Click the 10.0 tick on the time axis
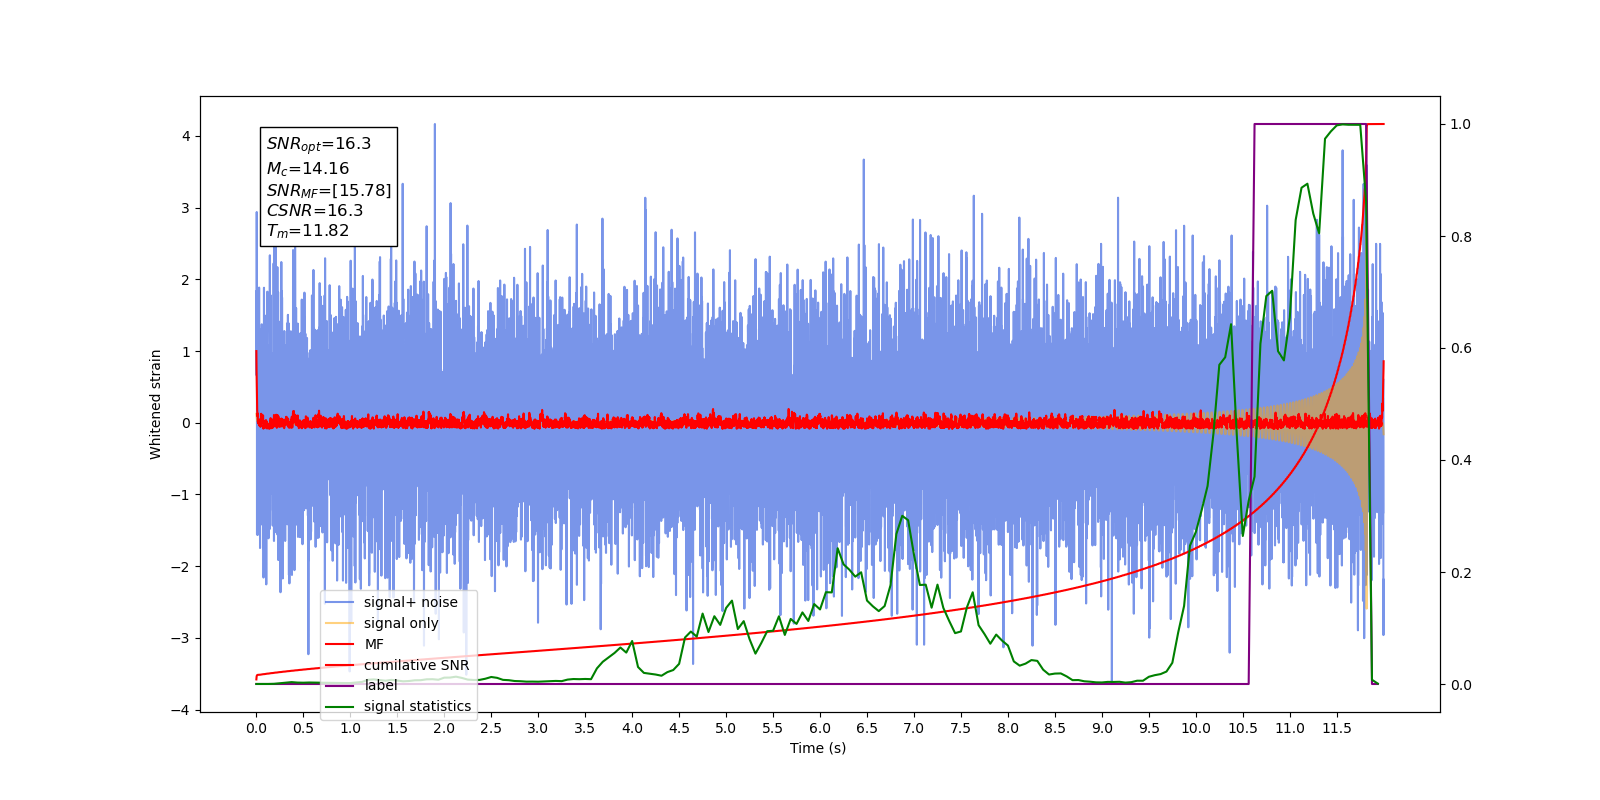This screenshot has width=1600, height=800. pos(1196,728)
